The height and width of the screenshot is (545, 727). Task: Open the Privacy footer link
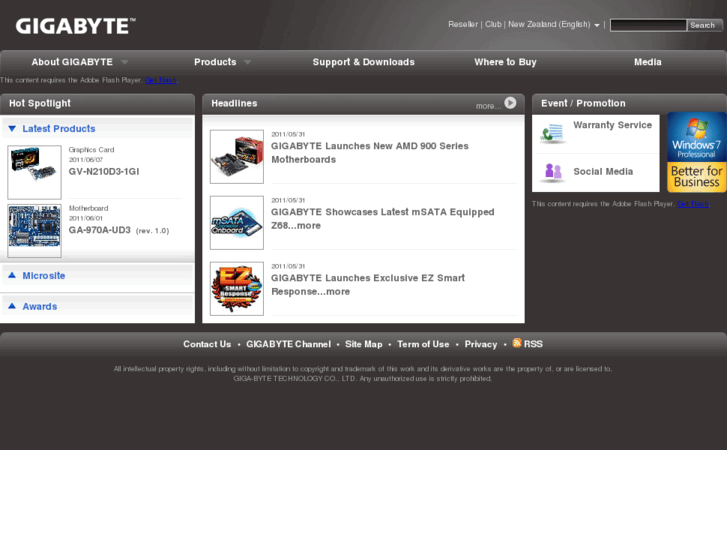(x=481, y=344)
